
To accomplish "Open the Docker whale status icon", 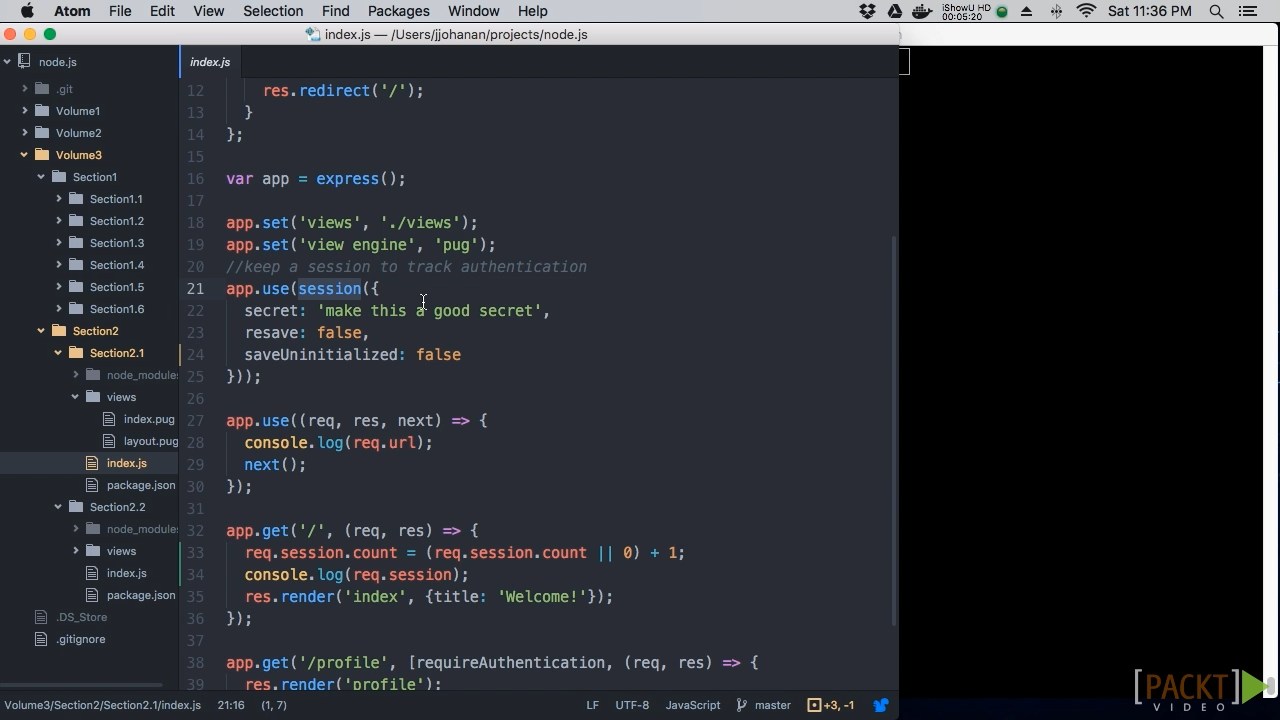I will click(923, 11).
